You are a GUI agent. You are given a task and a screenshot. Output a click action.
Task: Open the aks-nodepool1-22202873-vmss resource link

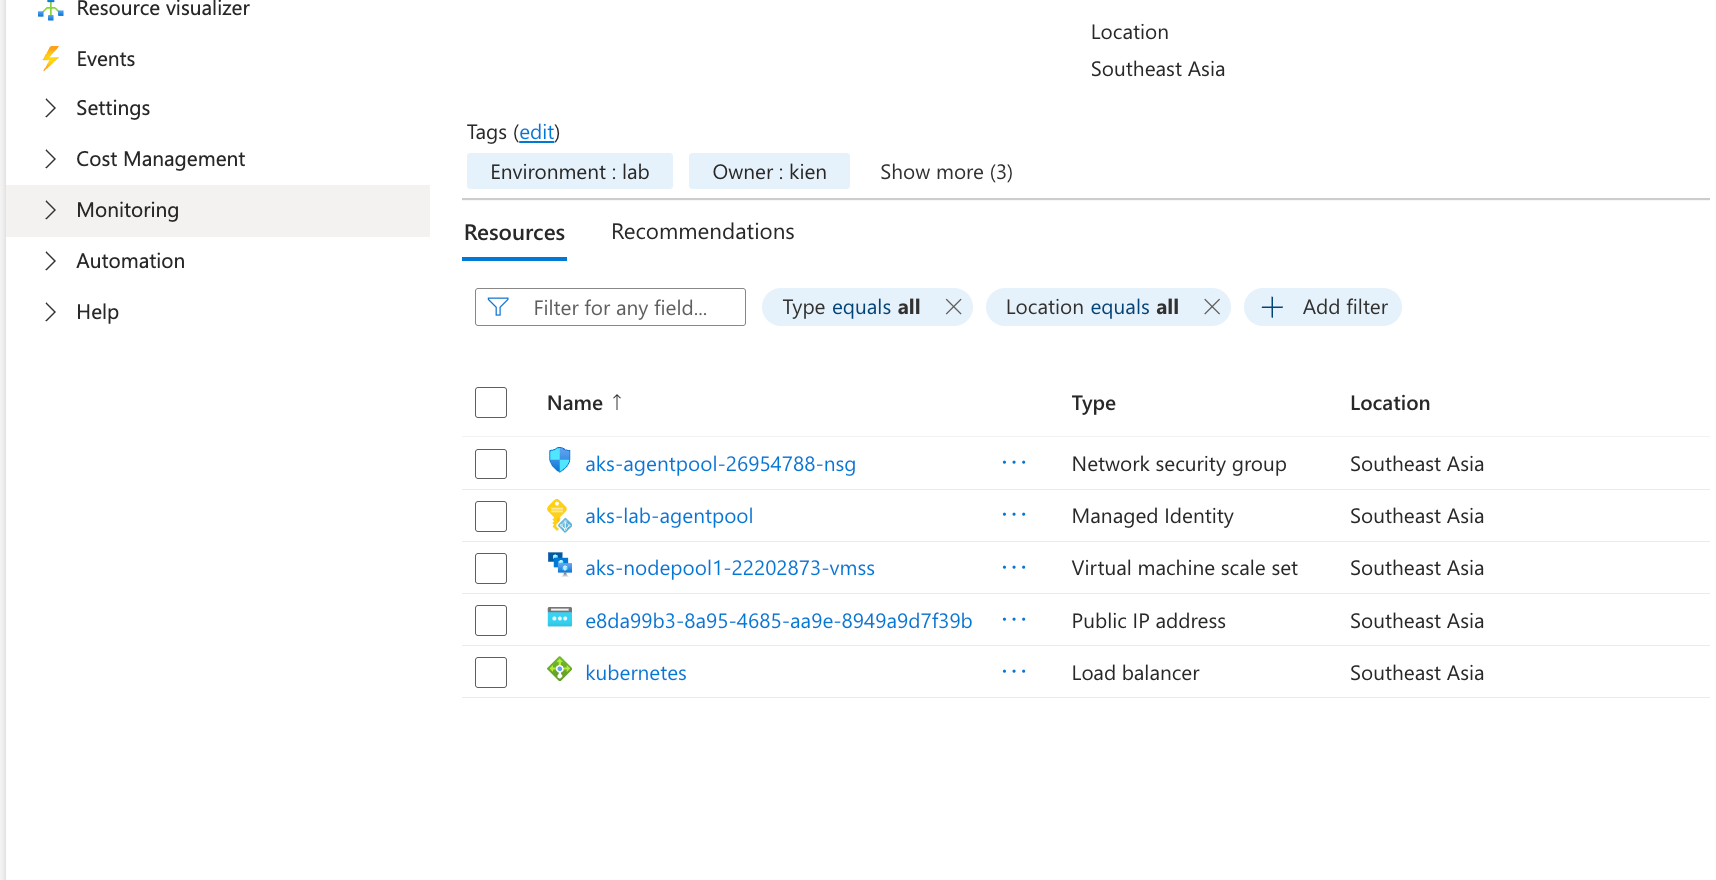(x=730, y=568)
